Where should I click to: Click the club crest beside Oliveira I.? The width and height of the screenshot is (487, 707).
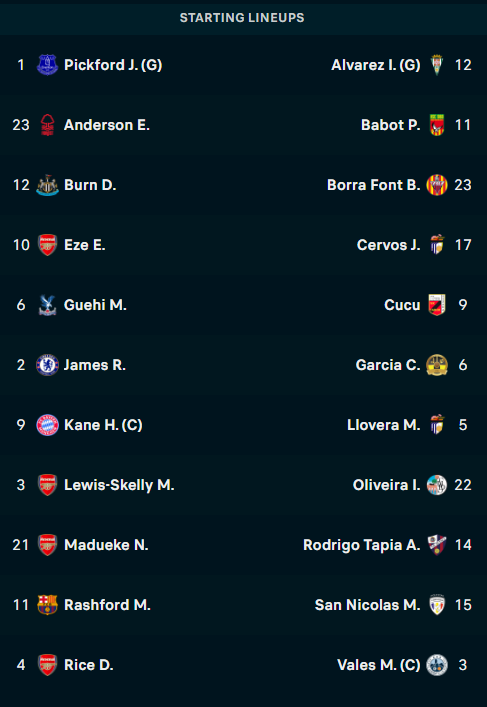437,485
